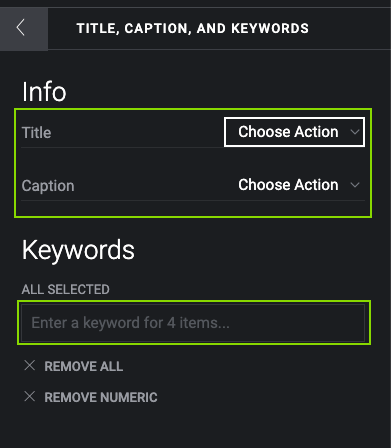Click the Choose Action text in the Caption row
This screenshot has width=391, height=448.
[288, 185]
